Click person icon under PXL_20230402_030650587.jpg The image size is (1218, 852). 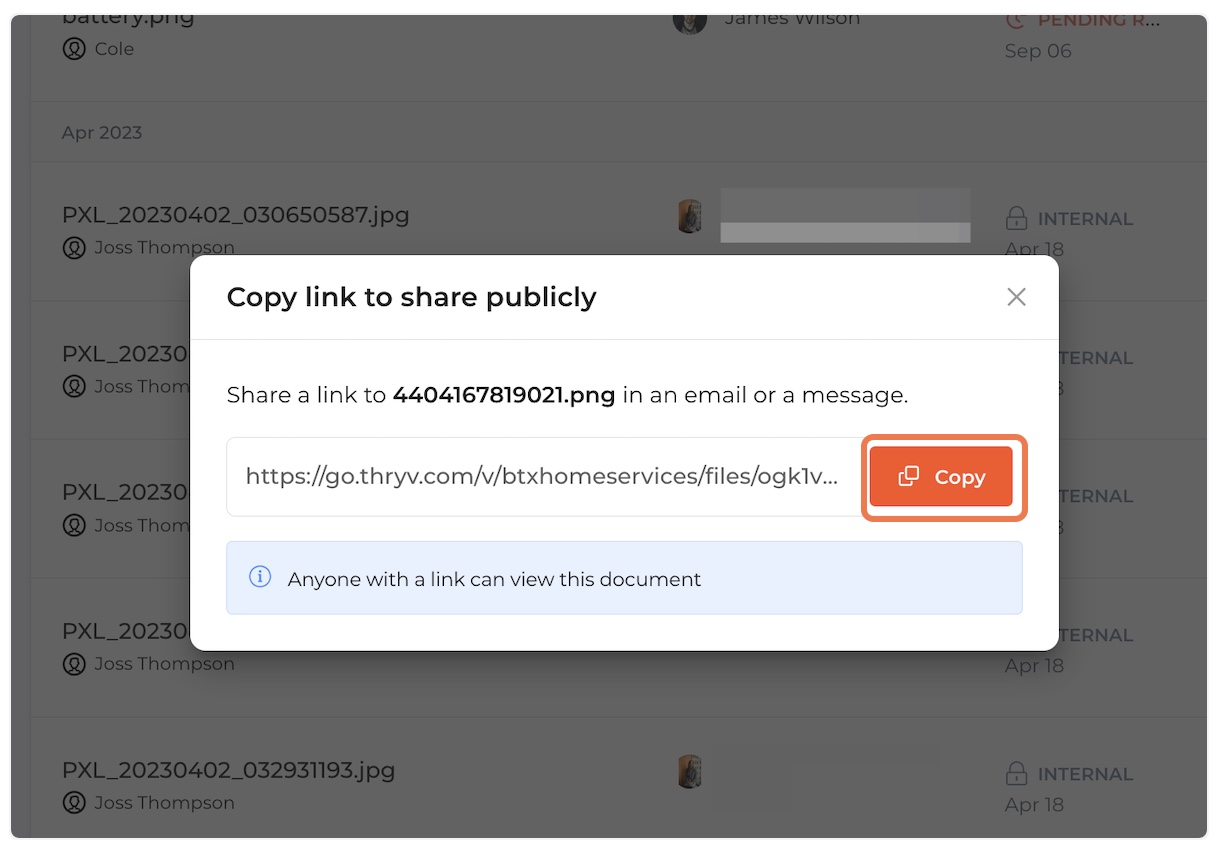74,248
